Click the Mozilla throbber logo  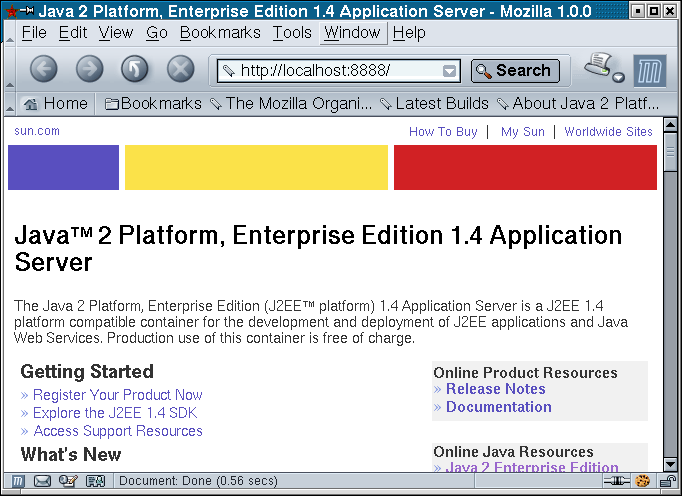650,71
